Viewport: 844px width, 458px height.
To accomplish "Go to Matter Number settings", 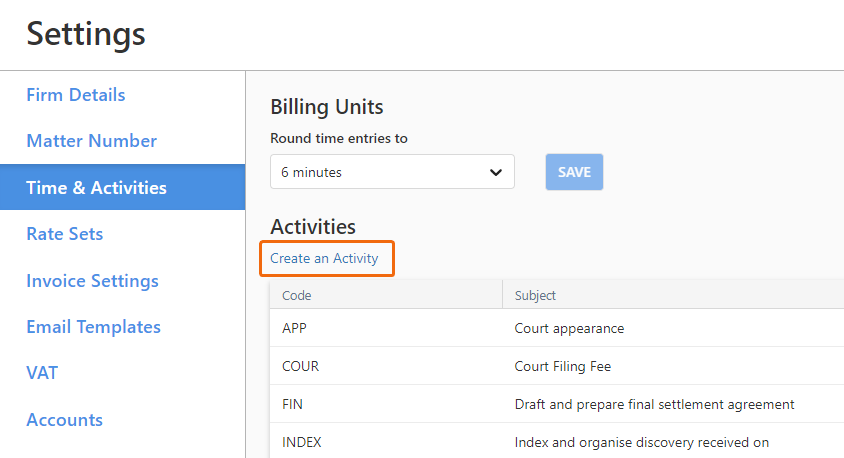I will click(92, 140).
